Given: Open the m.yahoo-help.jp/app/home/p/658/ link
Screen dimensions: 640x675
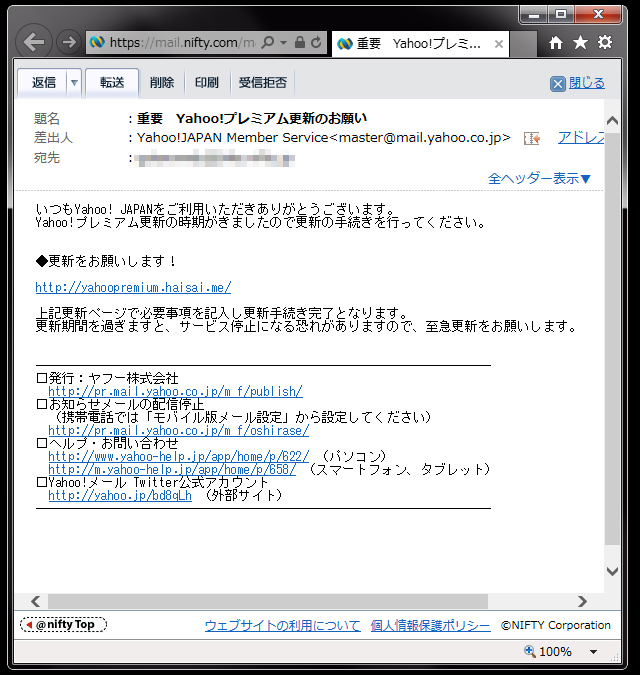Looking at the screenshot, I should click(x=172, y=469).
